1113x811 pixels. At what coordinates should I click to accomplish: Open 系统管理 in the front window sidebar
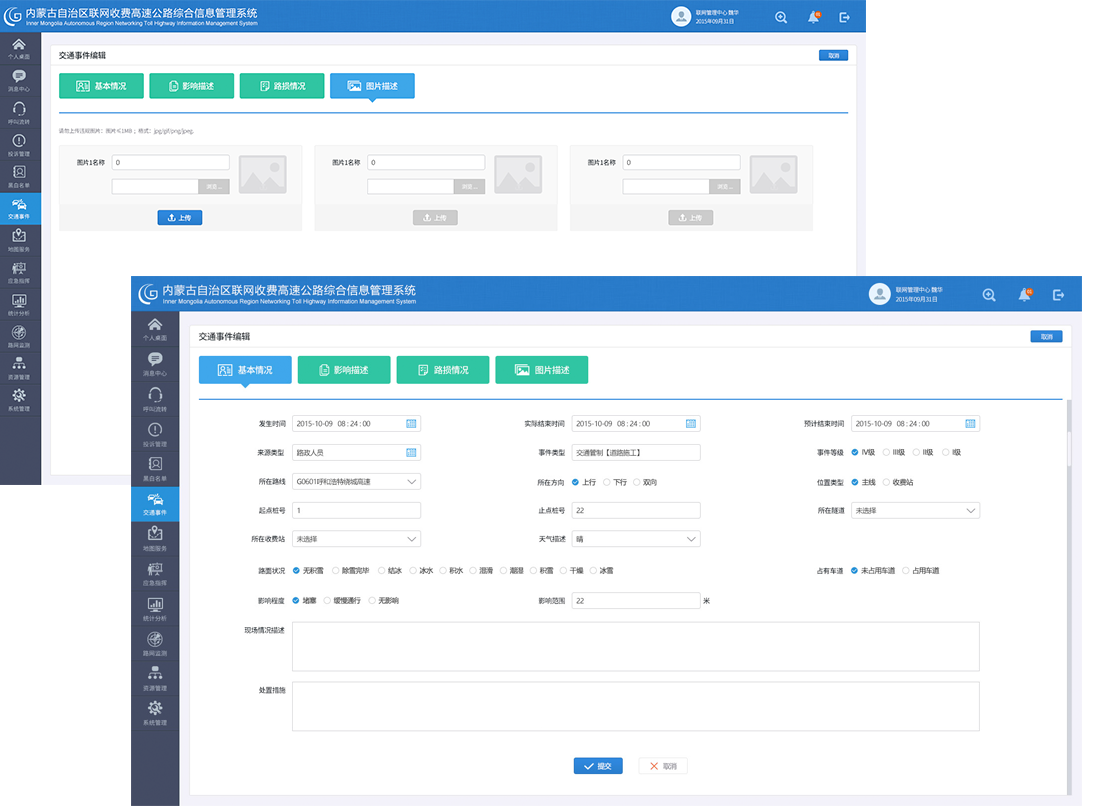pyautogui.click(x=155, y=712)
